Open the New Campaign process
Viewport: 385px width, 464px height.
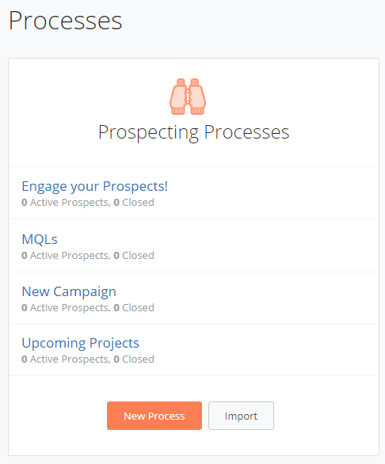click(69, 292)
